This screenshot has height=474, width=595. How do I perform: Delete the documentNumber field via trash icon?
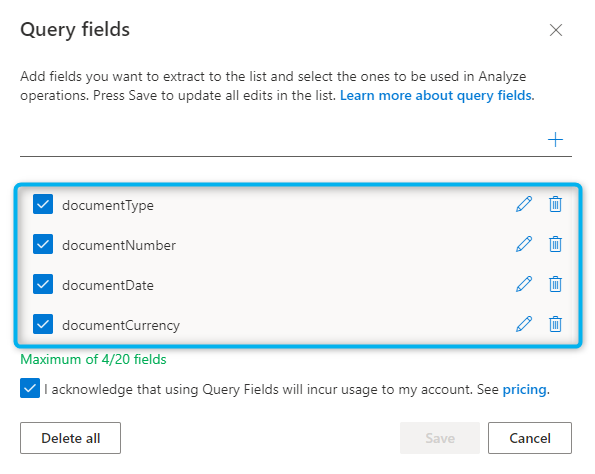coord(555,244)
